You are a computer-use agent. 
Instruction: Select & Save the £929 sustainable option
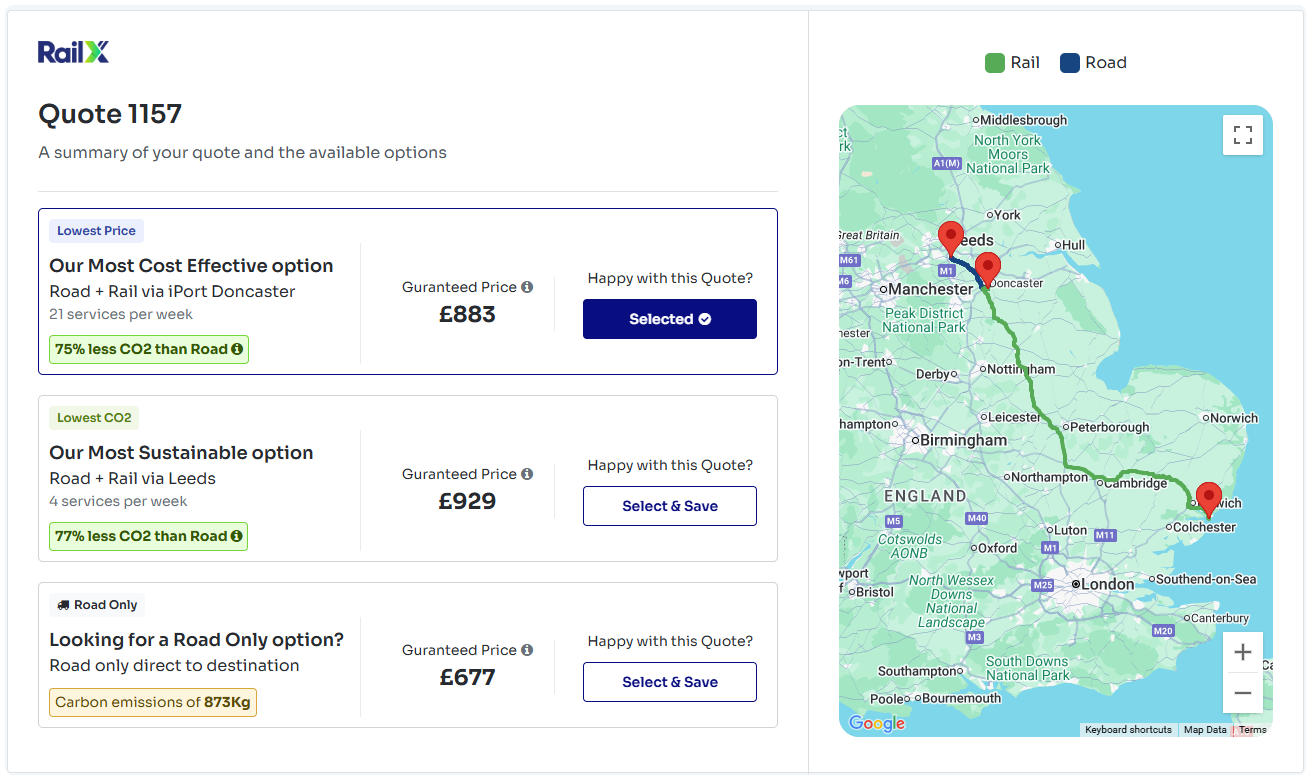pos(669,505)
